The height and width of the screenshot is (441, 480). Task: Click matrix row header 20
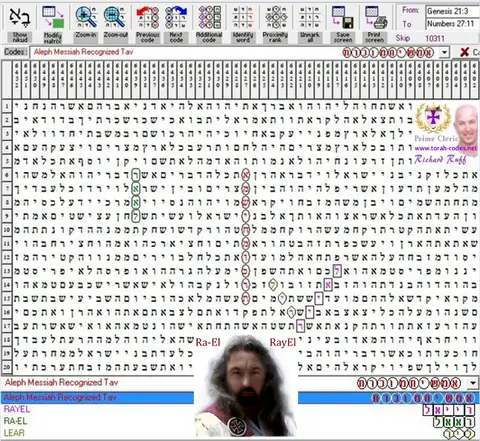click(x=7, y=367)
